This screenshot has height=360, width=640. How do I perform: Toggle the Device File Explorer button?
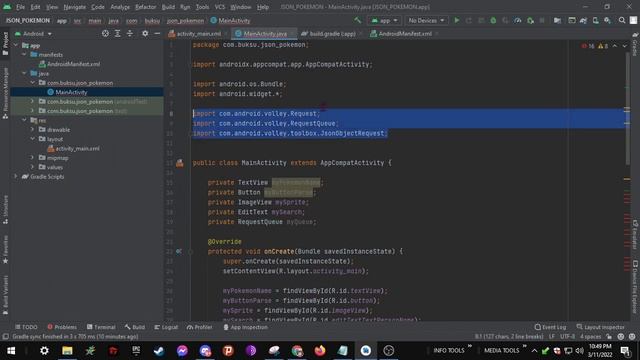[635, 287]
